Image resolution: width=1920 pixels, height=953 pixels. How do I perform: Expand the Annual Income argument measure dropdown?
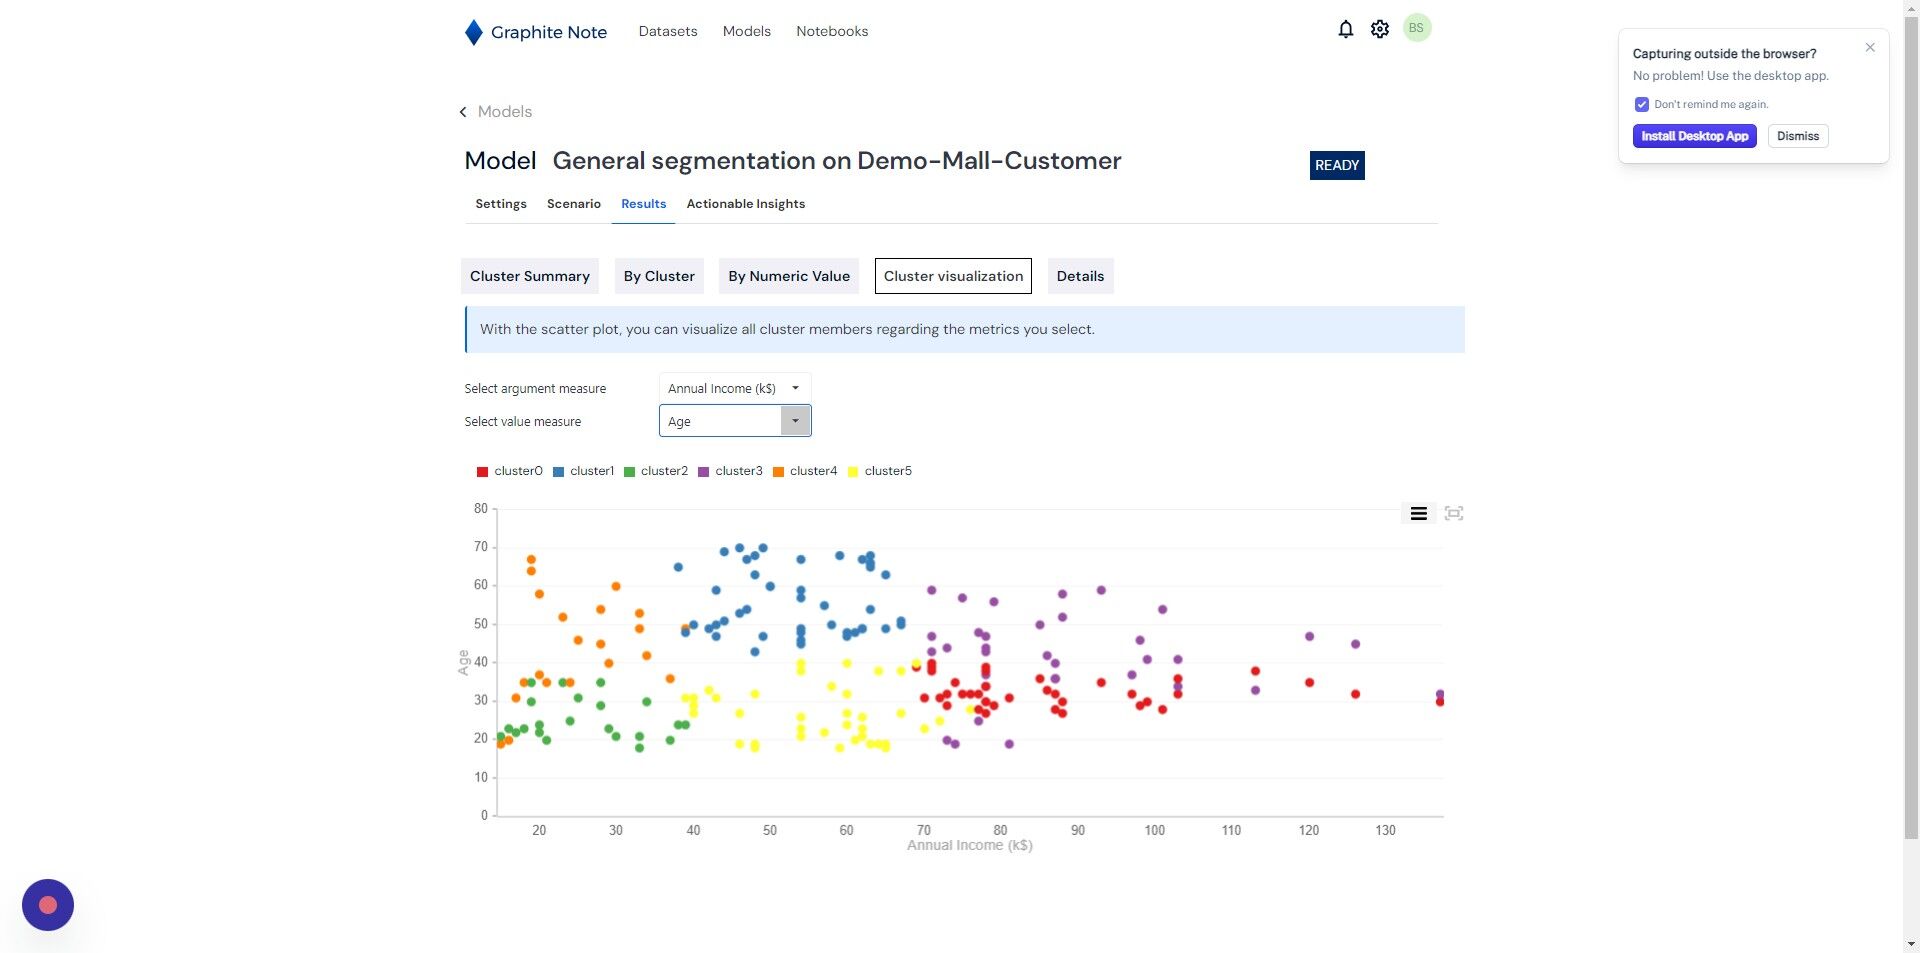[735, 388]
